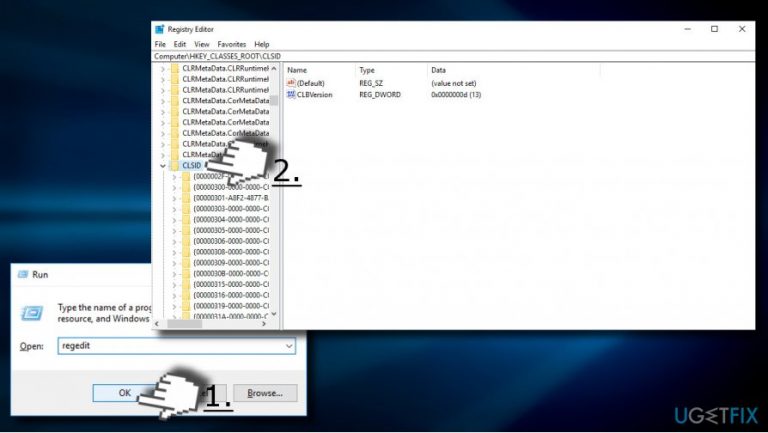Minimize the Registry Editor window
This screenshot has width=768, height=433.
tap(688, 29)
